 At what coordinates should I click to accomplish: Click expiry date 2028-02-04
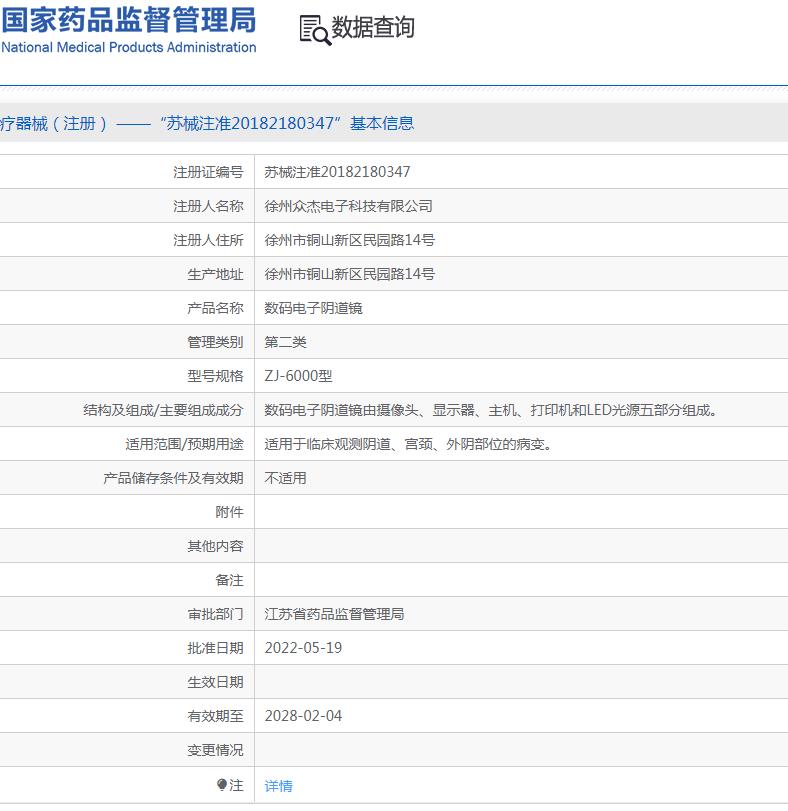click(x=304, y=716)
